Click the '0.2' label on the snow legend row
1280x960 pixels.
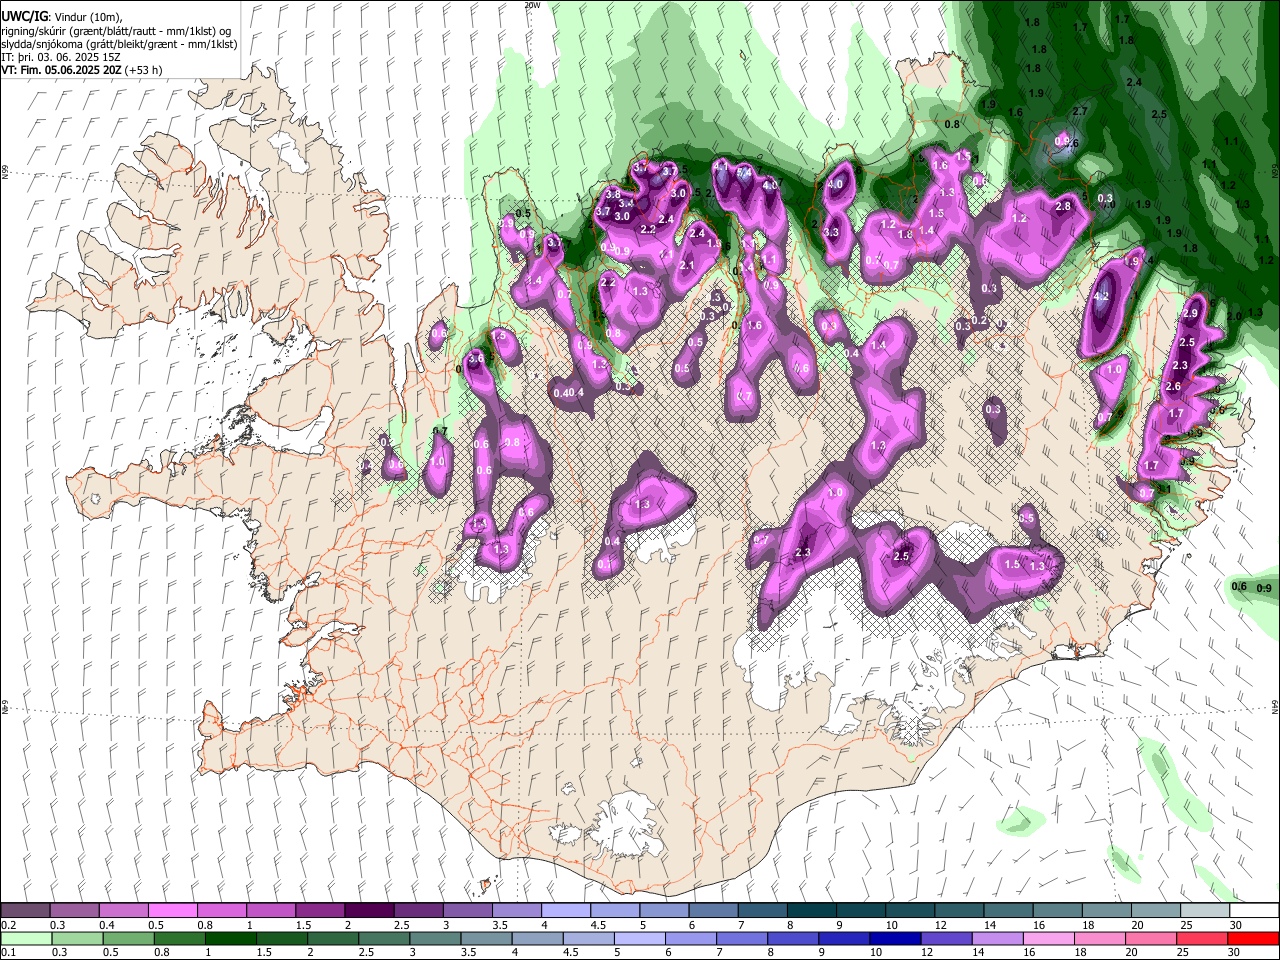tap(8, 925)
